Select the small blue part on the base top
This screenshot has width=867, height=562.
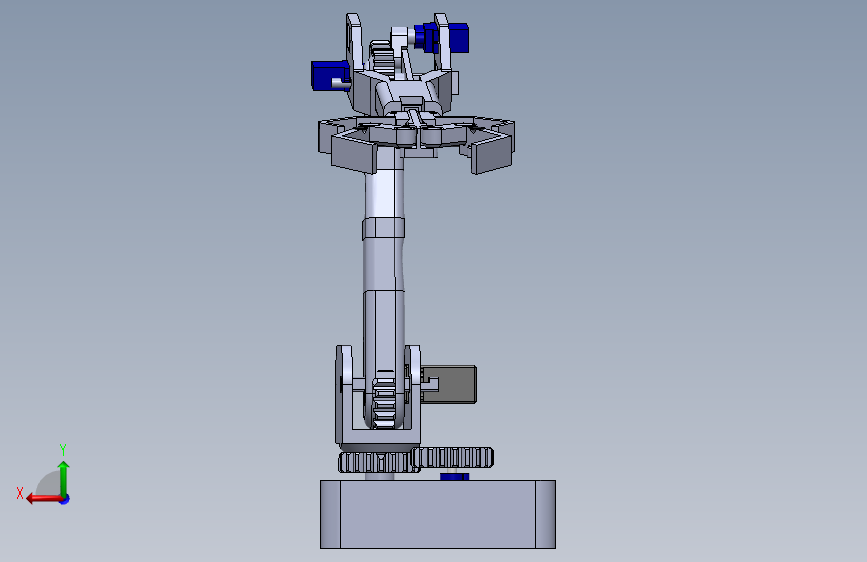[455, 476]
